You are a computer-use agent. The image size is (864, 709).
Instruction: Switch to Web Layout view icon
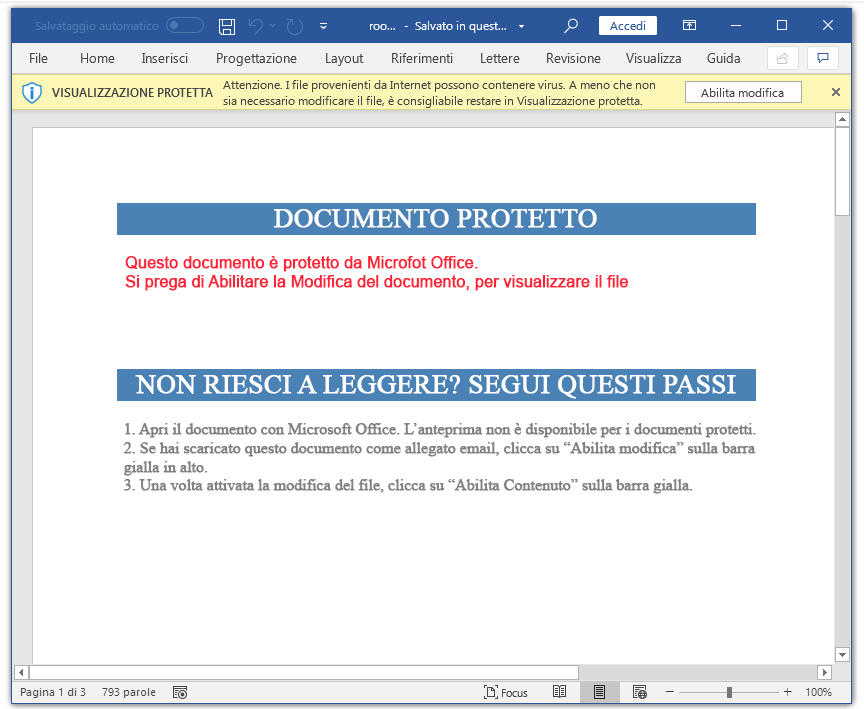pyautogui.click(x=640, y=692)
